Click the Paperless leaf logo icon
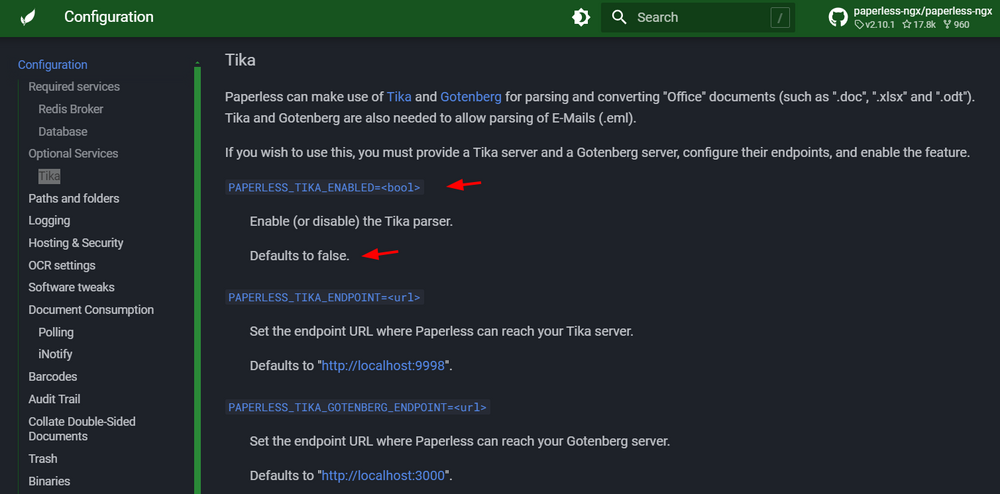 27,17
